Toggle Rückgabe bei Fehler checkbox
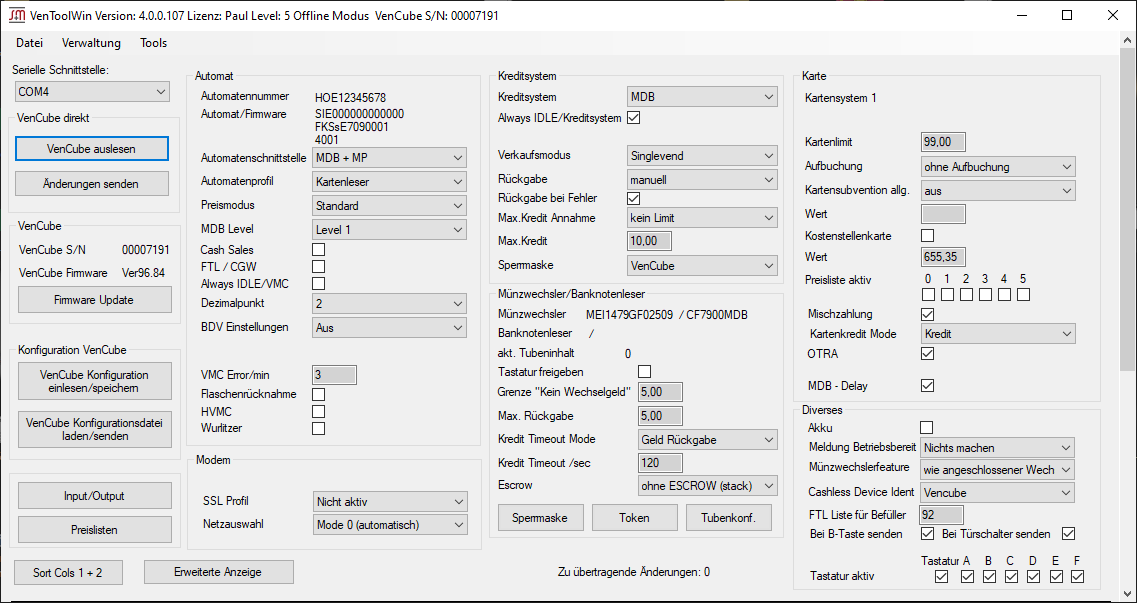Image resolution: width=1137 pixels, height=603 pixels. [633, 198]
